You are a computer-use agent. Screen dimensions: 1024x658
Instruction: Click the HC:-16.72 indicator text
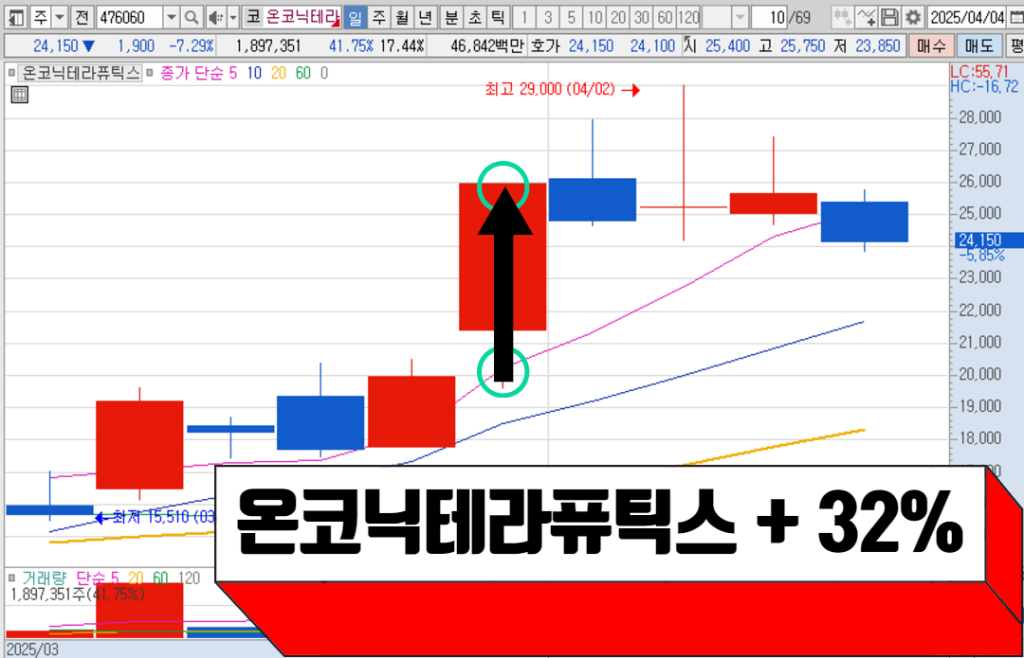(984, 86)
